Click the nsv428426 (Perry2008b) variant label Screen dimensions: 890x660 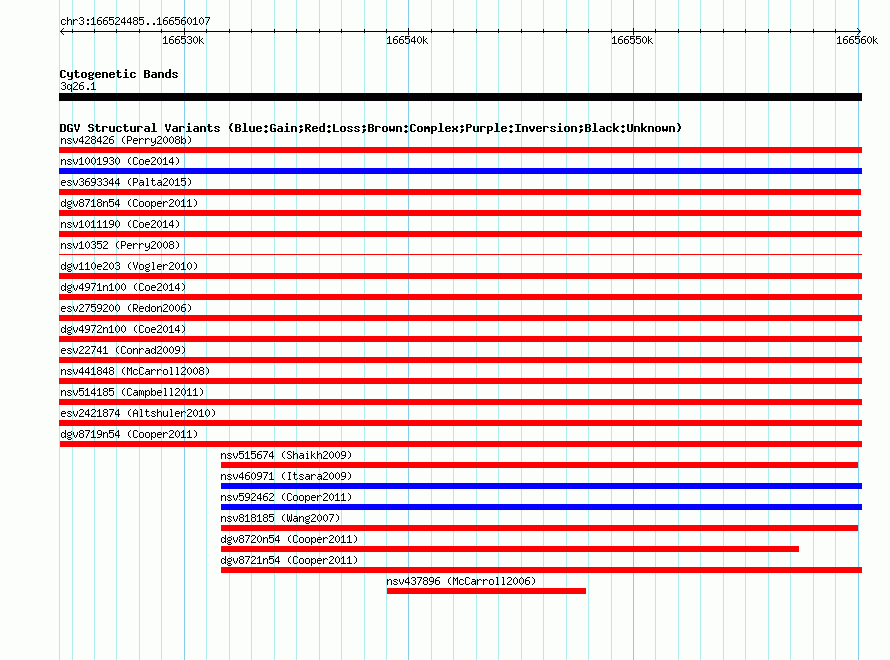pos(126,140)
